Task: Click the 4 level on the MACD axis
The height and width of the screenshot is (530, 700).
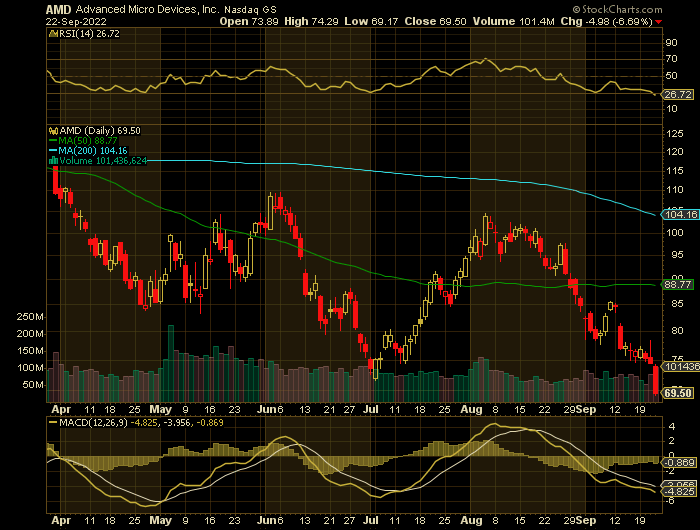Action: click(672, 427)
